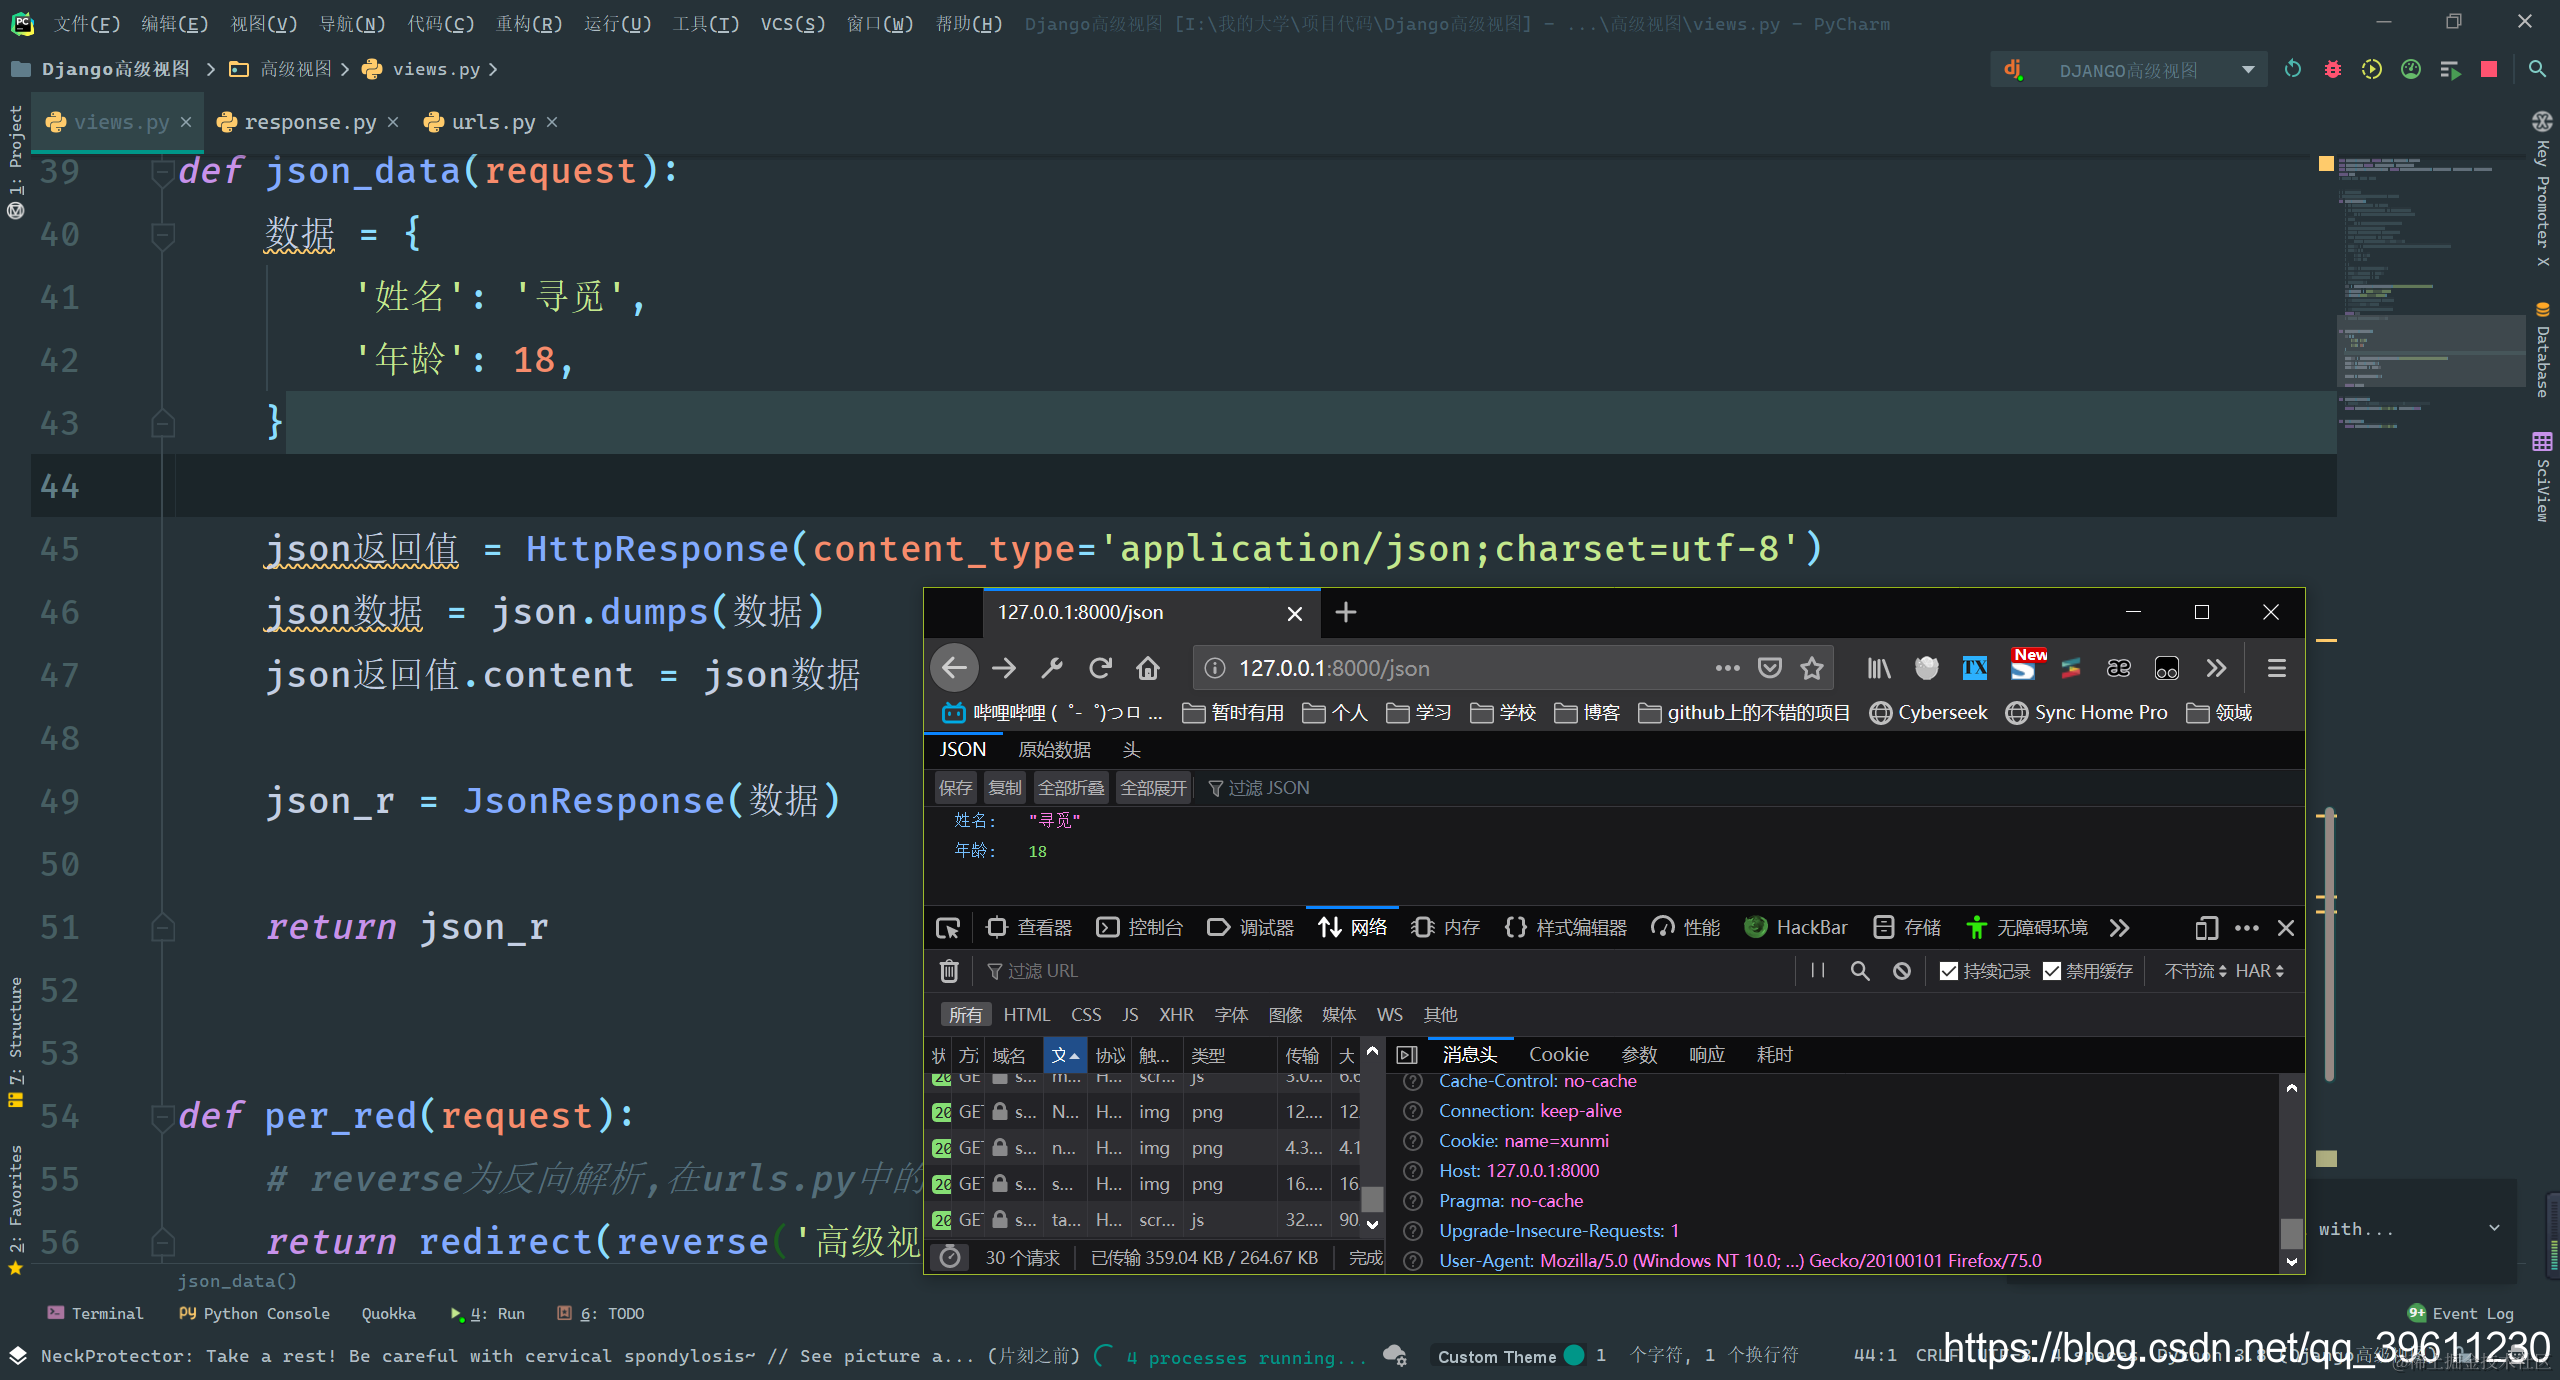
Task: Open Firefox library icon
Action: click(1879, 668)
